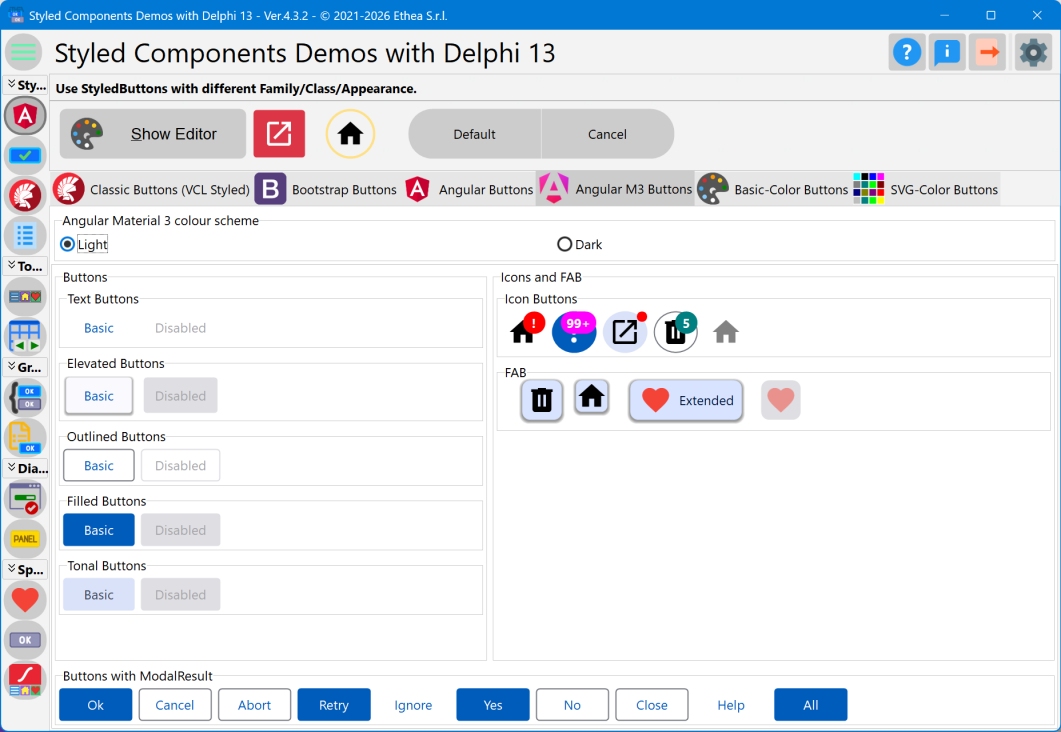Click the Close ModalResult button

click(x=652, y=705)
